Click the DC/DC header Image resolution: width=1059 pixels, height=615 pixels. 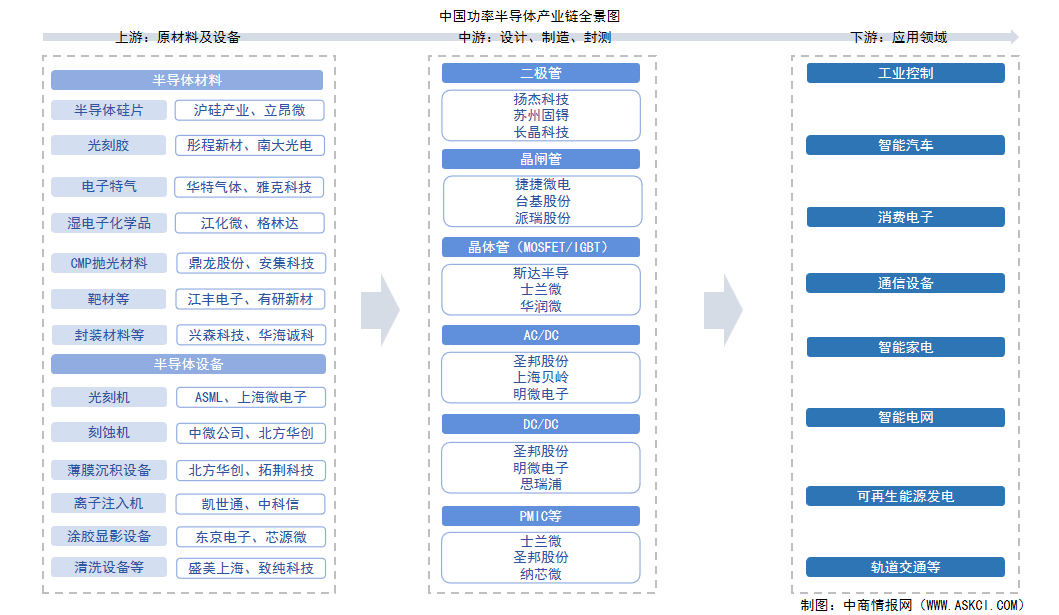(541, 424)
